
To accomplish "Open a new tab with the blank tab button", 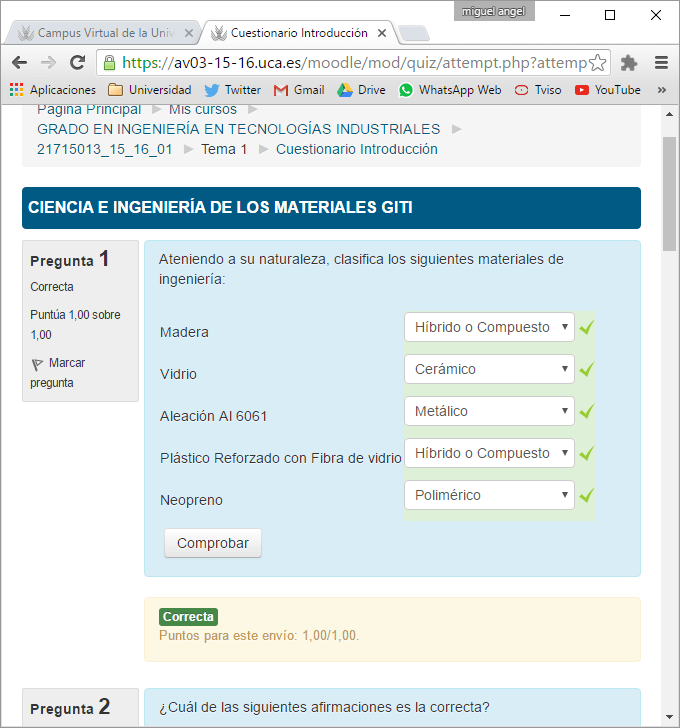I will [414, 33].
